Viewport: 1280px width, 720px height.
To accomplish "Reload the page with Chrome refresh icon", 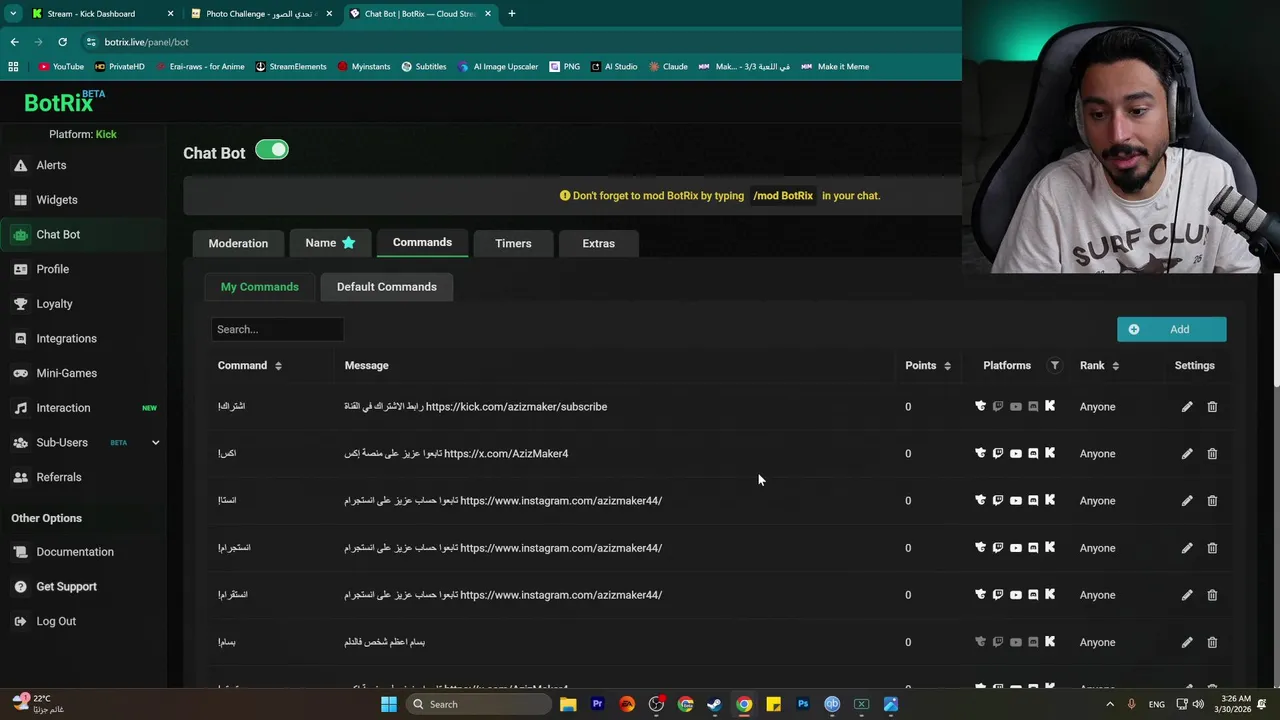I will (62, 42).
